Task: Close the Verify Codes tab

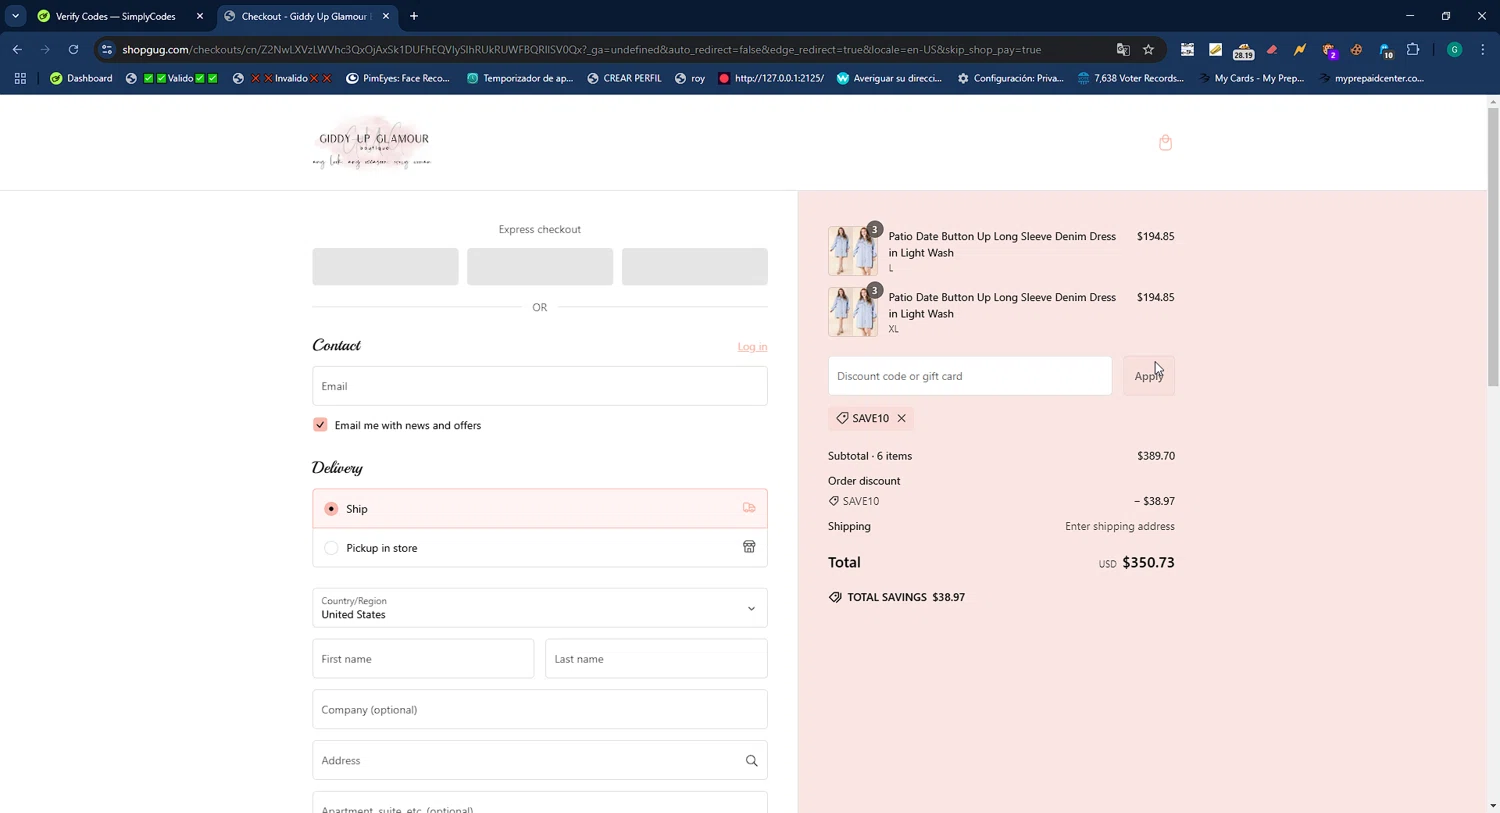Action: coord(199,16)
